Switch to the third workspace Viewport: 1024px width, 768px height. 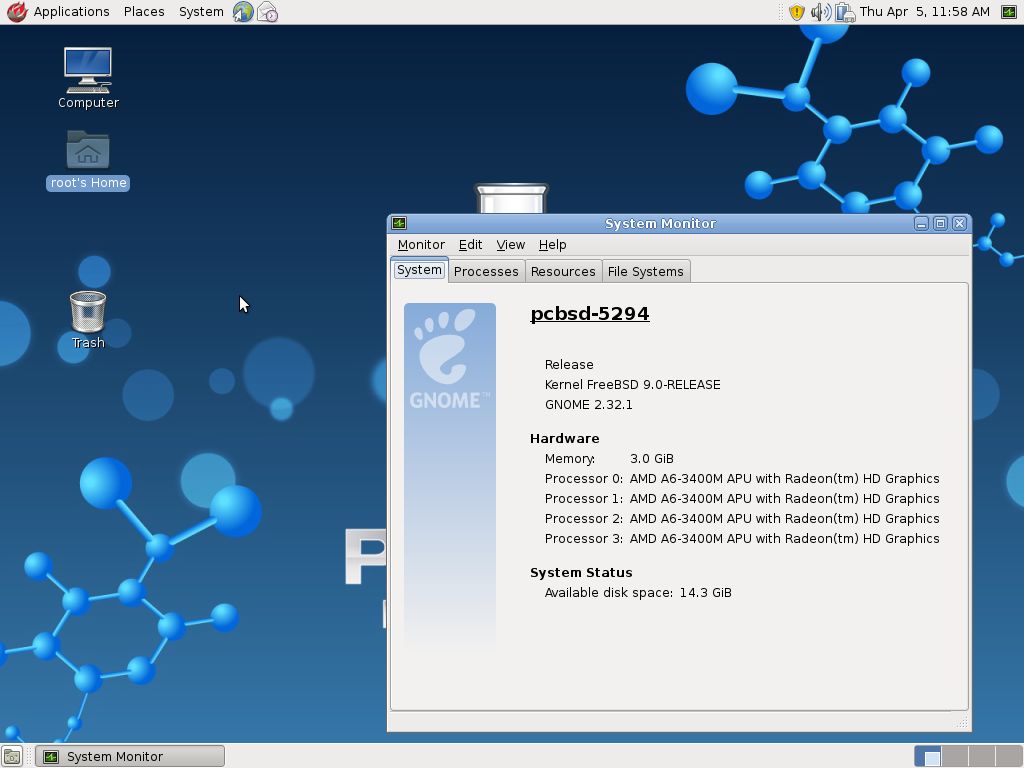point(982,756)
